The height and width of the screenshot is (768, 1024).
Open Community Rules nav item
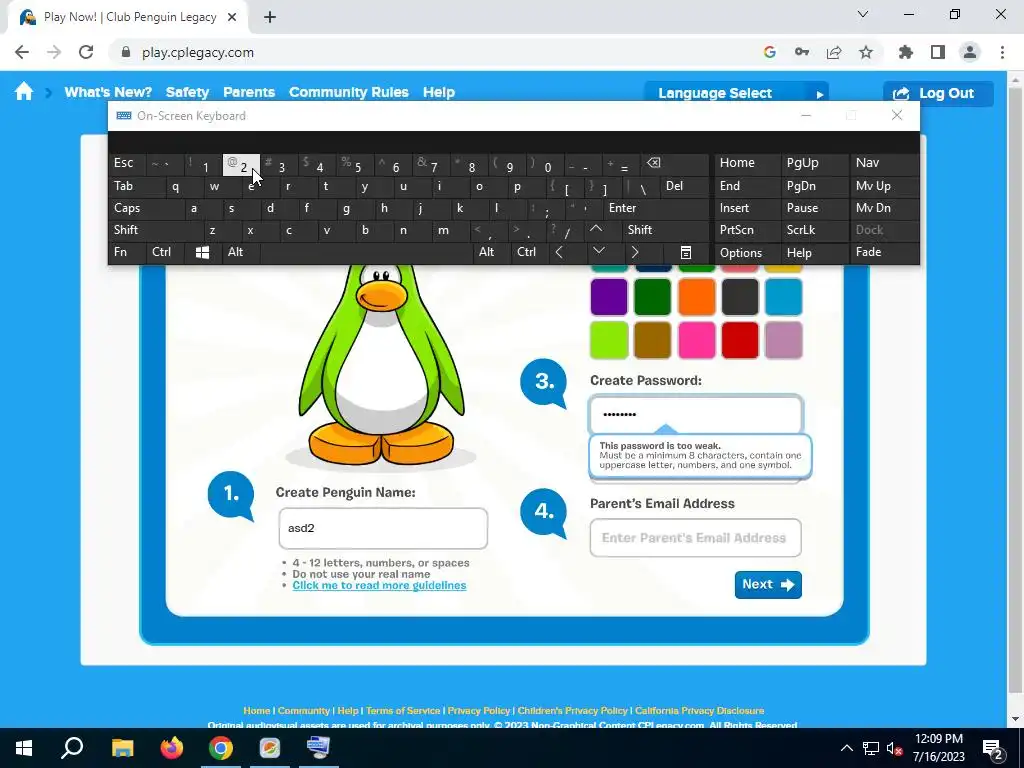coord(349,92)
